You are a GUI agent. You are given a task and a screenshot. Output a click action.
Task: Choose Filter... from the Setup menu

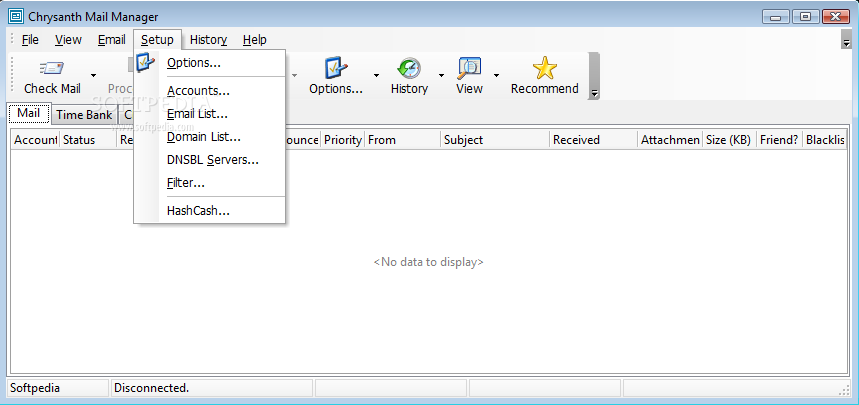click(x=209, y=183)
